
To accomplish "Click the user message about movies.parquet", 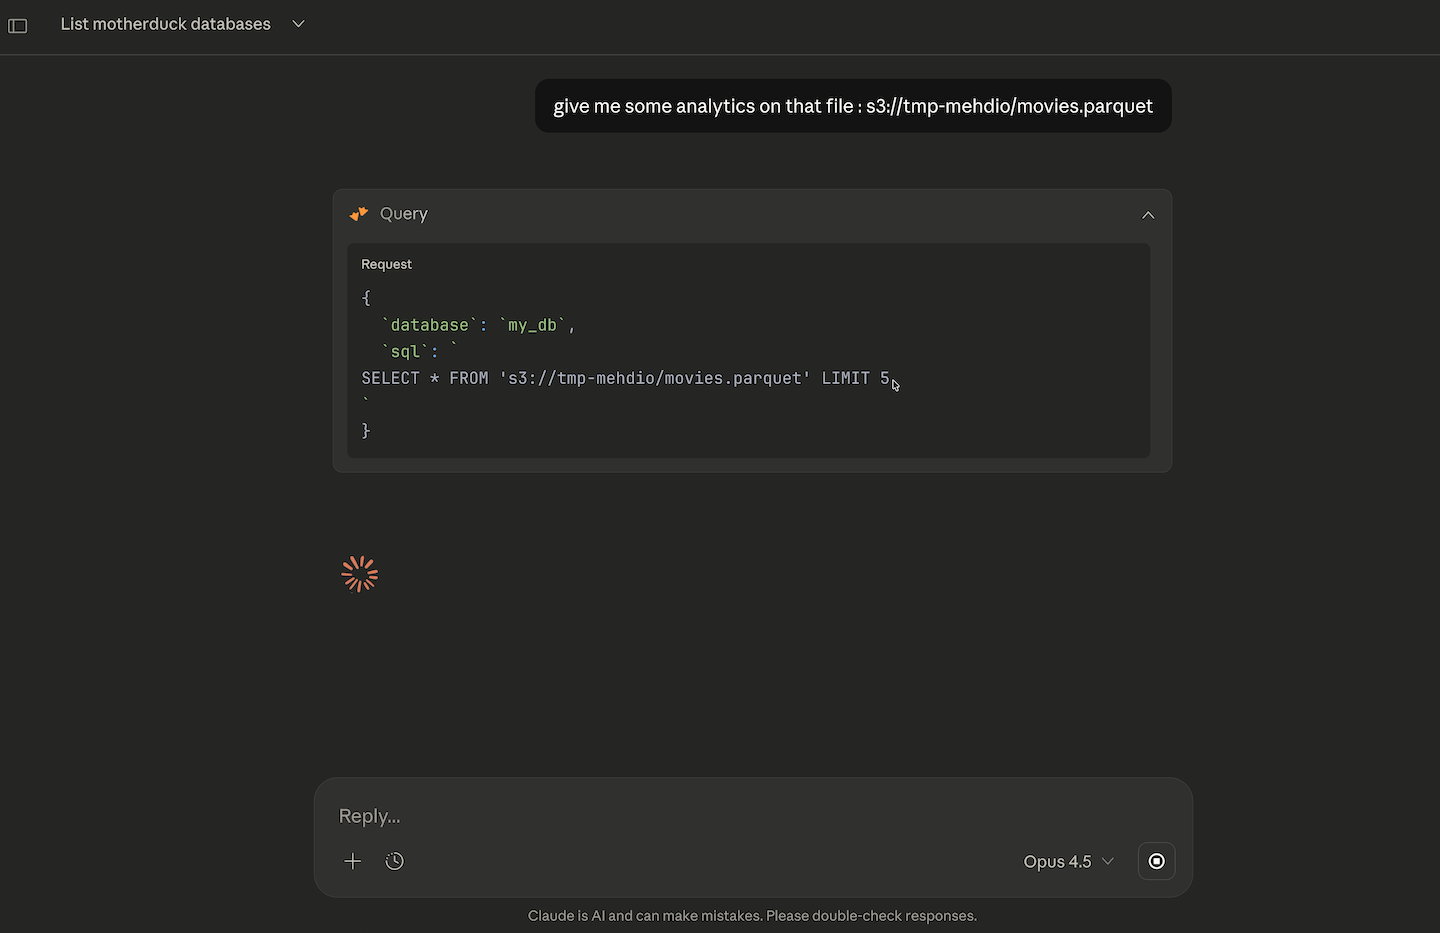I will click(x=852, y=106).
